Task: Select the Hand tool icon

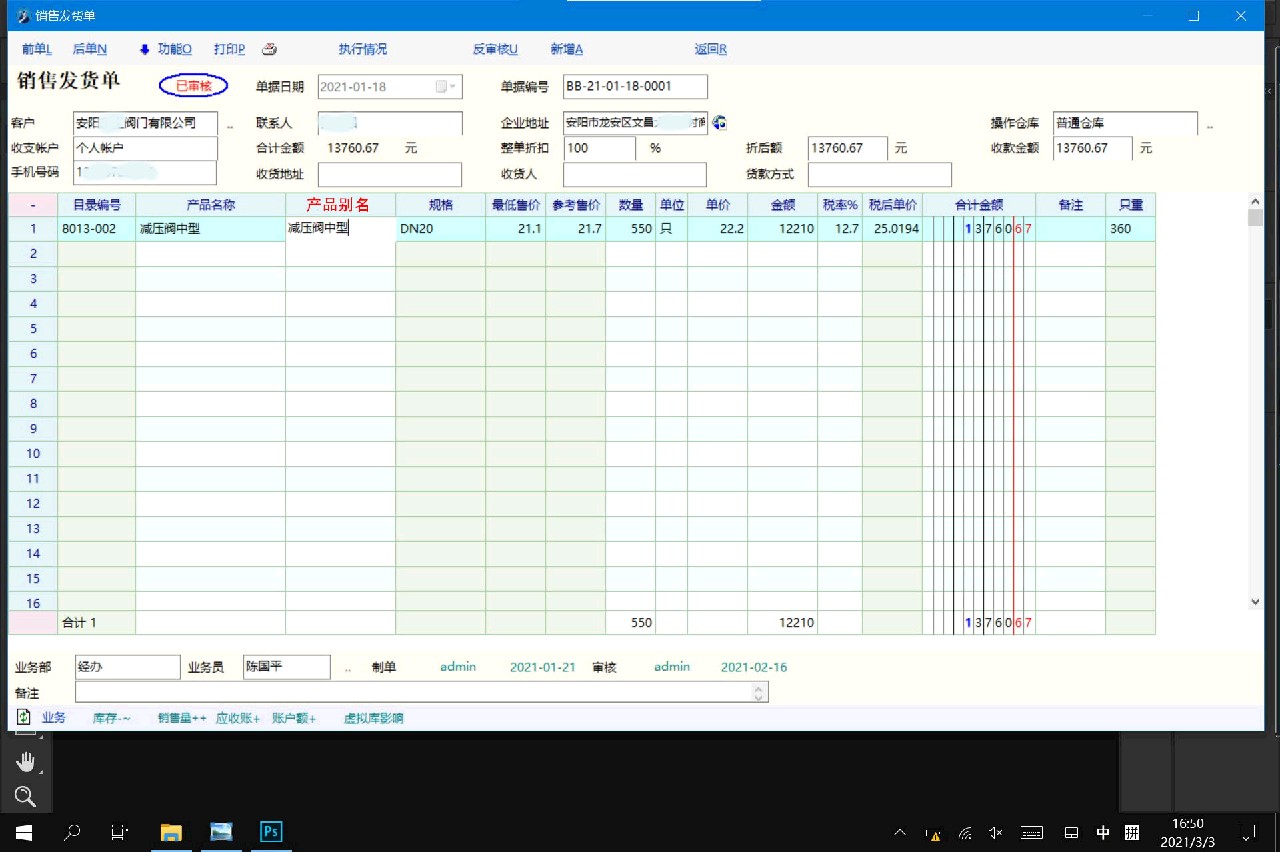Action: pyautogui.click(x=25, y=762)
